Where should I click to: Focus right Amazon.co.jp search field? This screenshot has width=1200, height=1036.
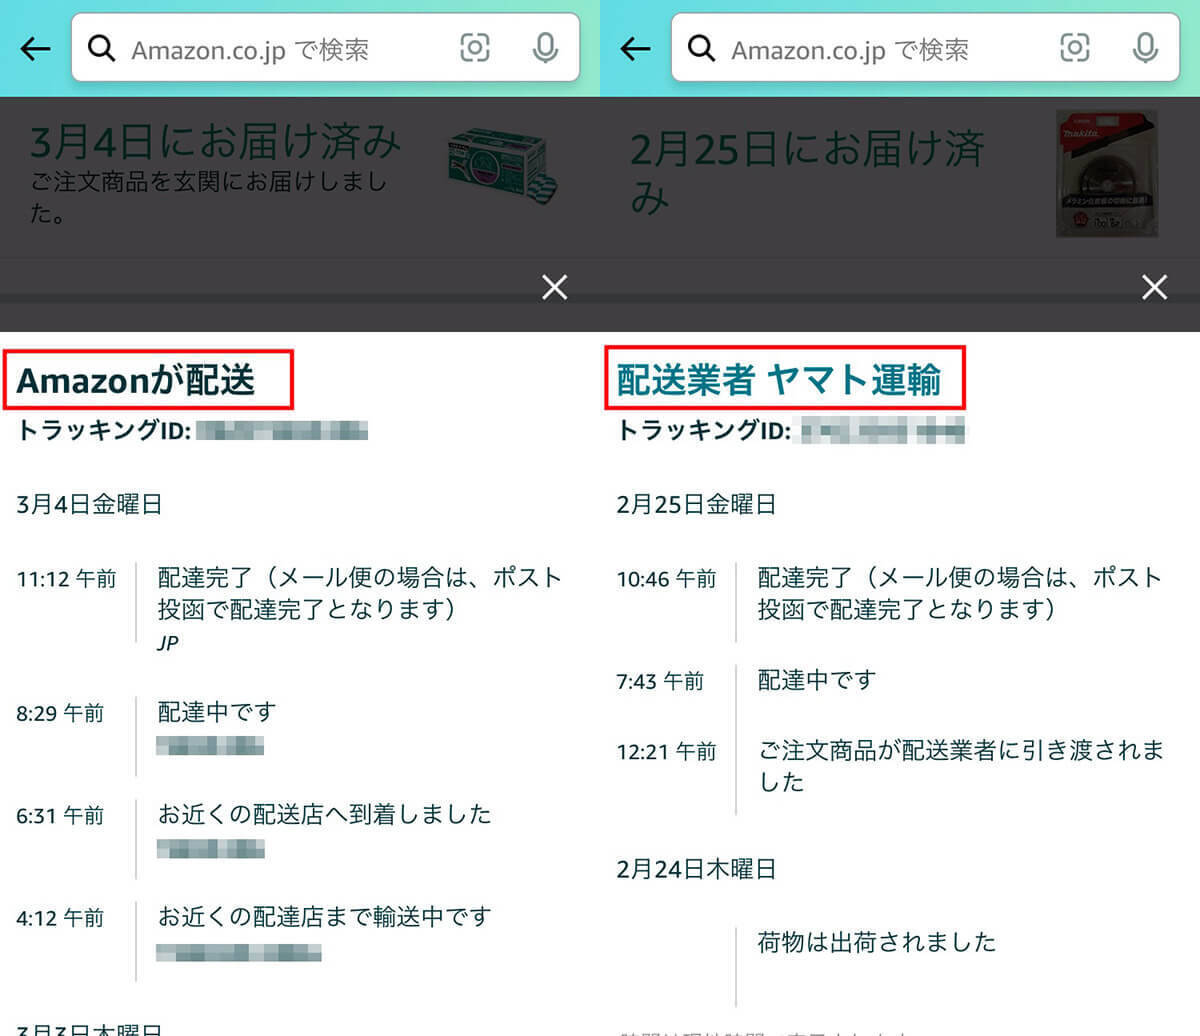(925, 47)
